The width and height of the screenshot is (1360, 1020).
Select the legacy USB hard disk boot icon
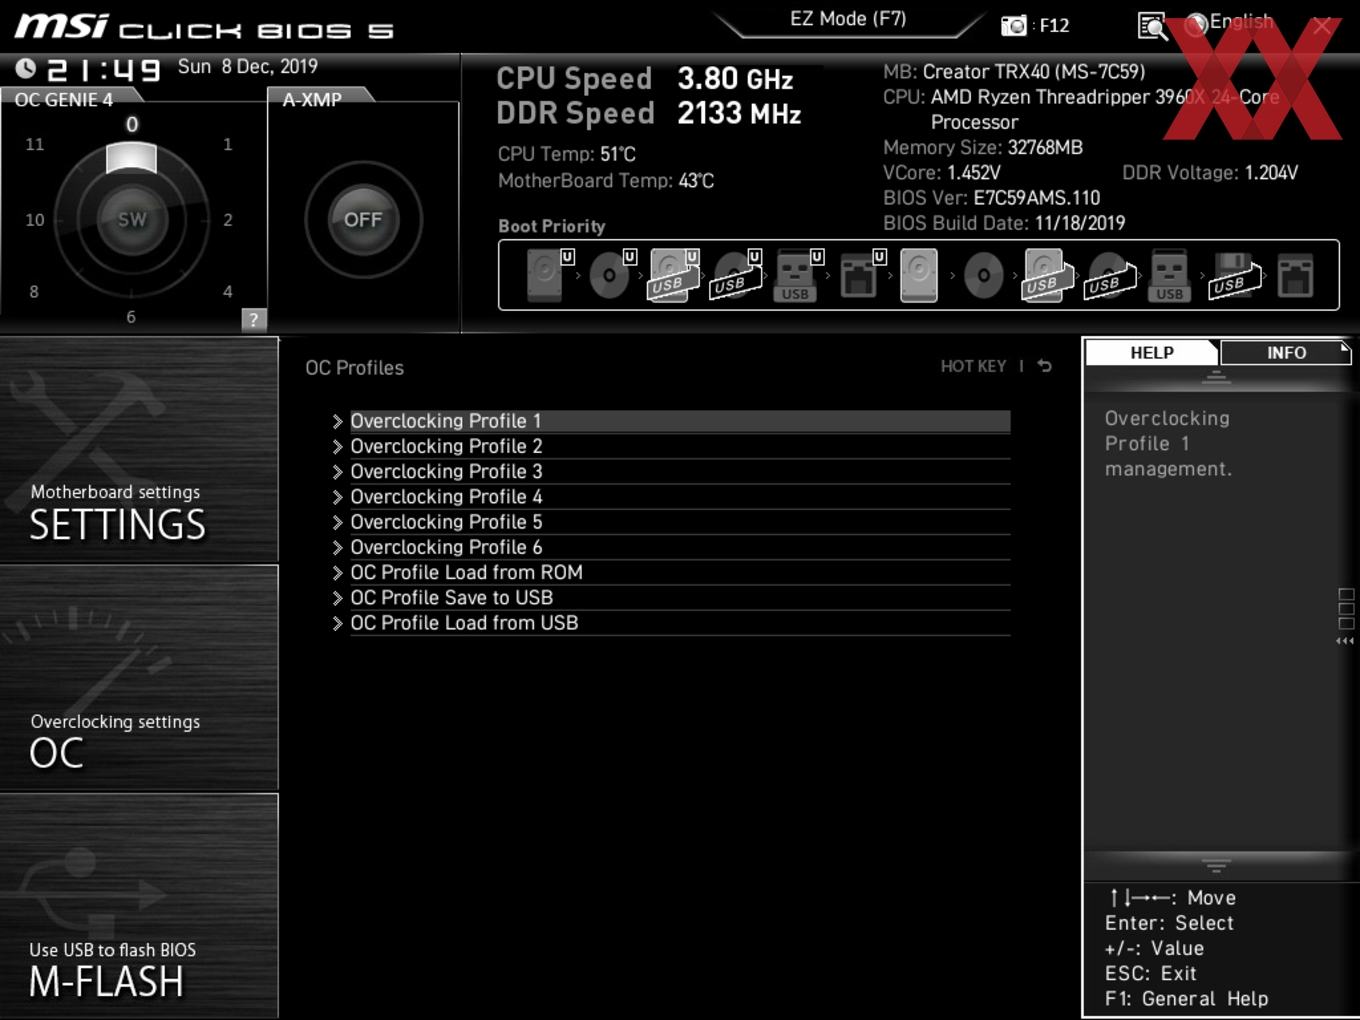coord(1046,275)
